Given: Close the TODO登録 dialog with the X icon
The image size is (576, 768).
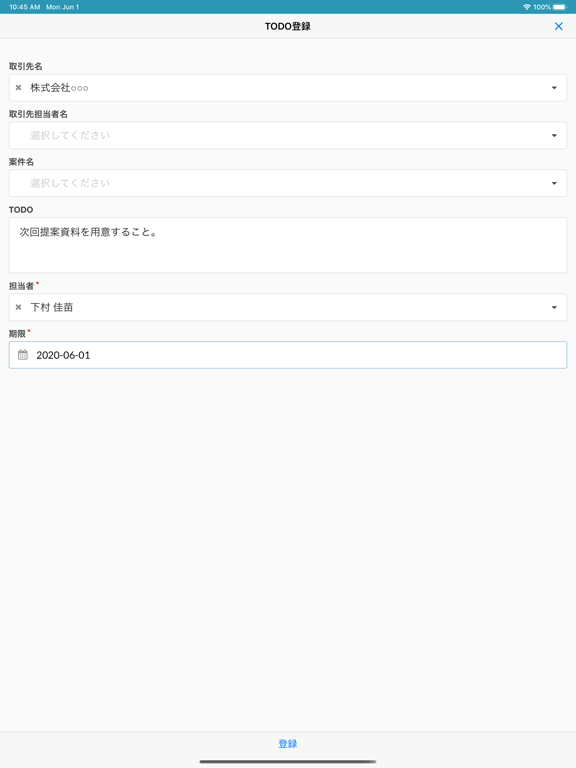Looking at the screenshot, I should coord(558,26).
